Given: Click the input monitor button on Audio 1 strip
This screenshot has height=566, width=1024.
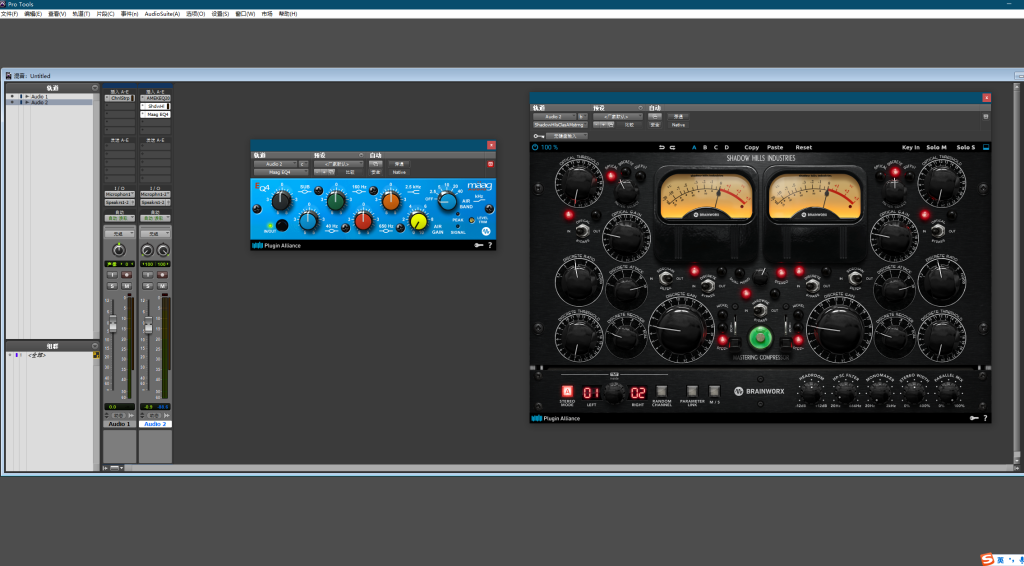Looking at the screenshot, I should [x=112, y=275].
